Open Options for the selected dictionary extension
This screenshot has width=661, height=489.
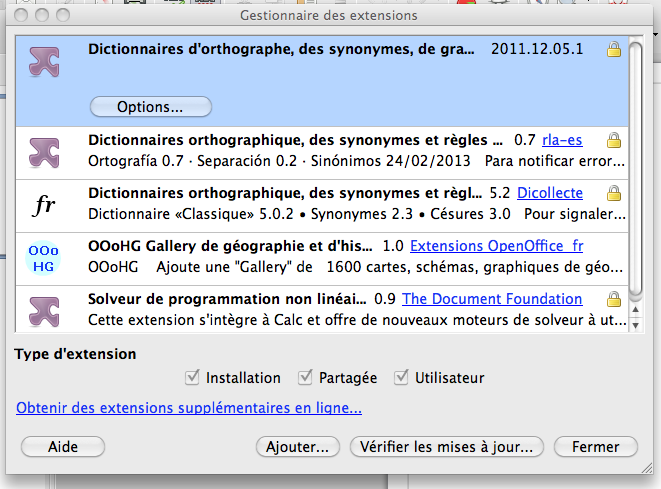click(151, 107)
